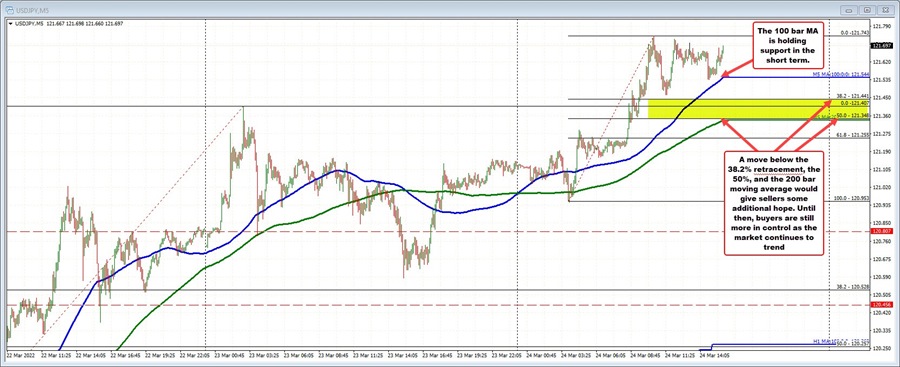Viewport: 900px width, 367px height.
Task: Click the Fibonacci label 0.0 - 121.407
Action: (x=855, y=103)
